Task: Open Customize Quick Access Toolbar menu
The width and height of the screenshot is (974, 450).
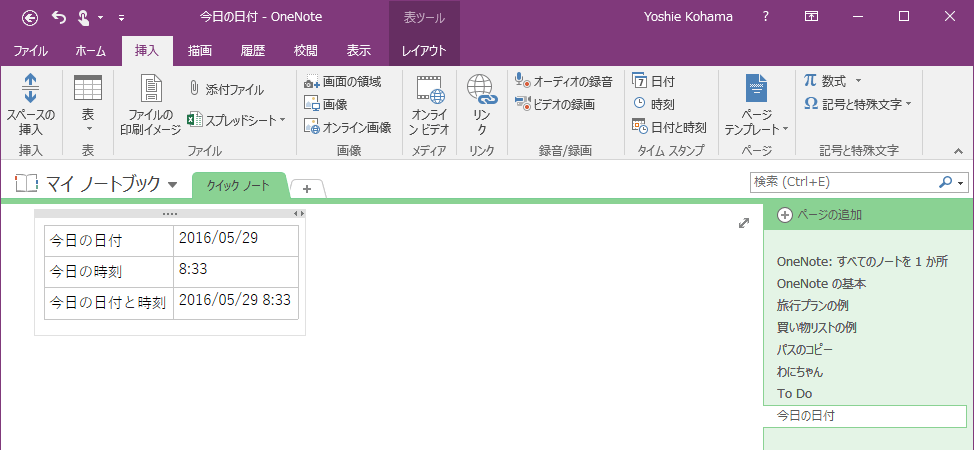Action: click(x=121, y=18)
